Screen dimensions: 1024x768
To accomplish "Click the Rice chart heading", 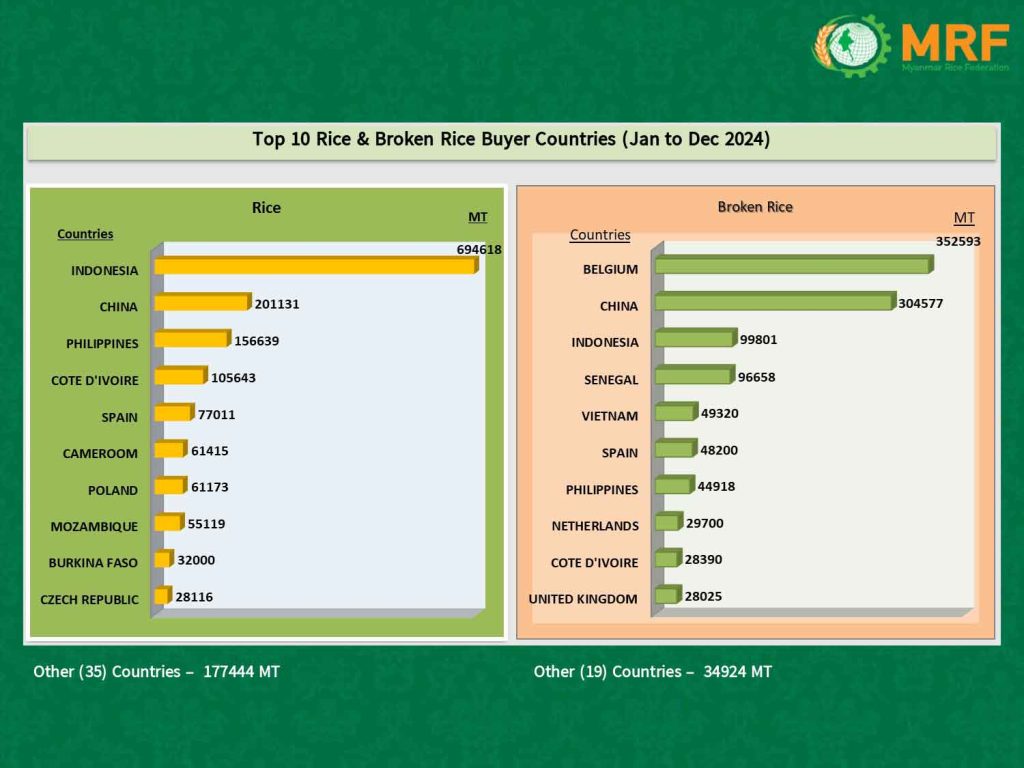I will [266, 208].
